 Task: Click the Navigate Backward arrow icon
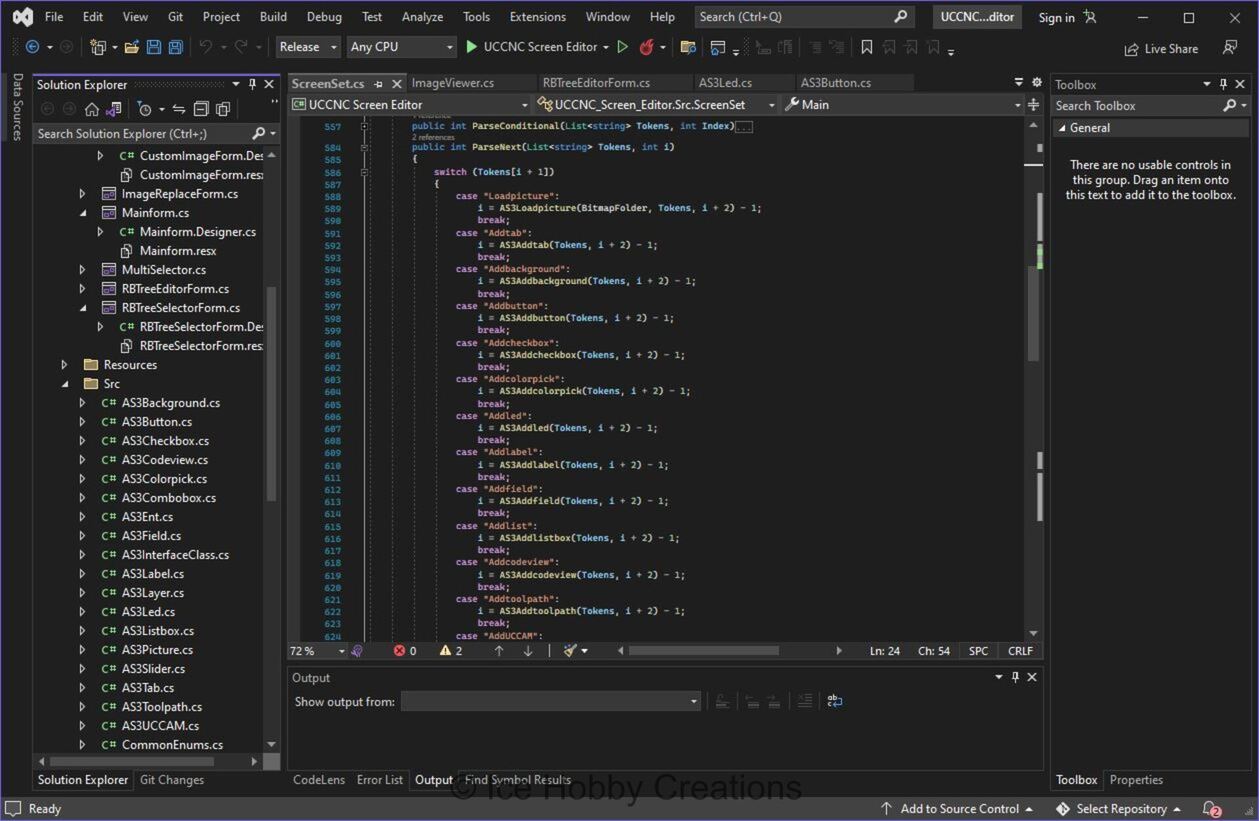tap(32, 47)
